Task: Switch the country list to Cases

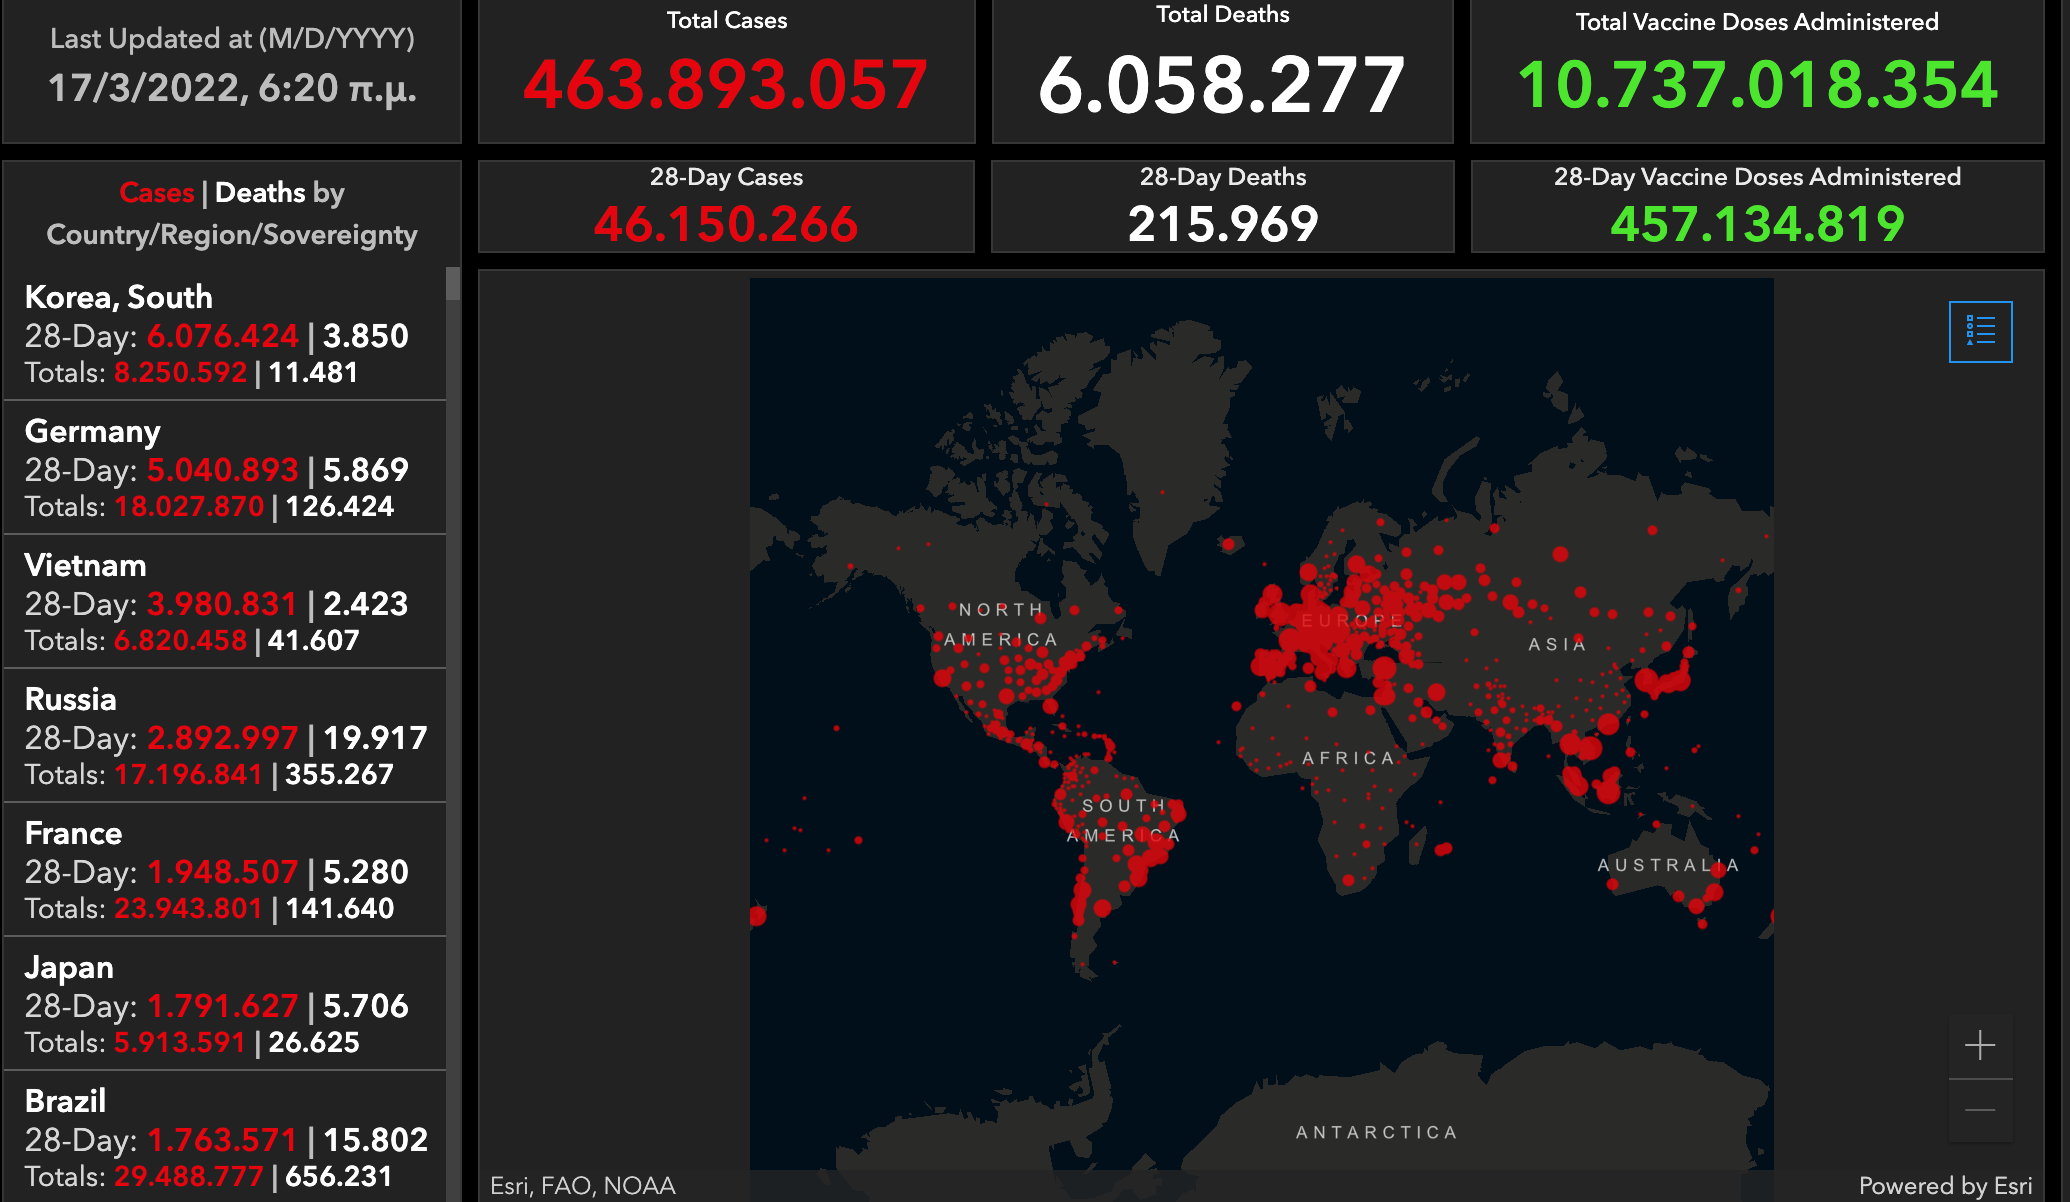Action: click(156, 192)
